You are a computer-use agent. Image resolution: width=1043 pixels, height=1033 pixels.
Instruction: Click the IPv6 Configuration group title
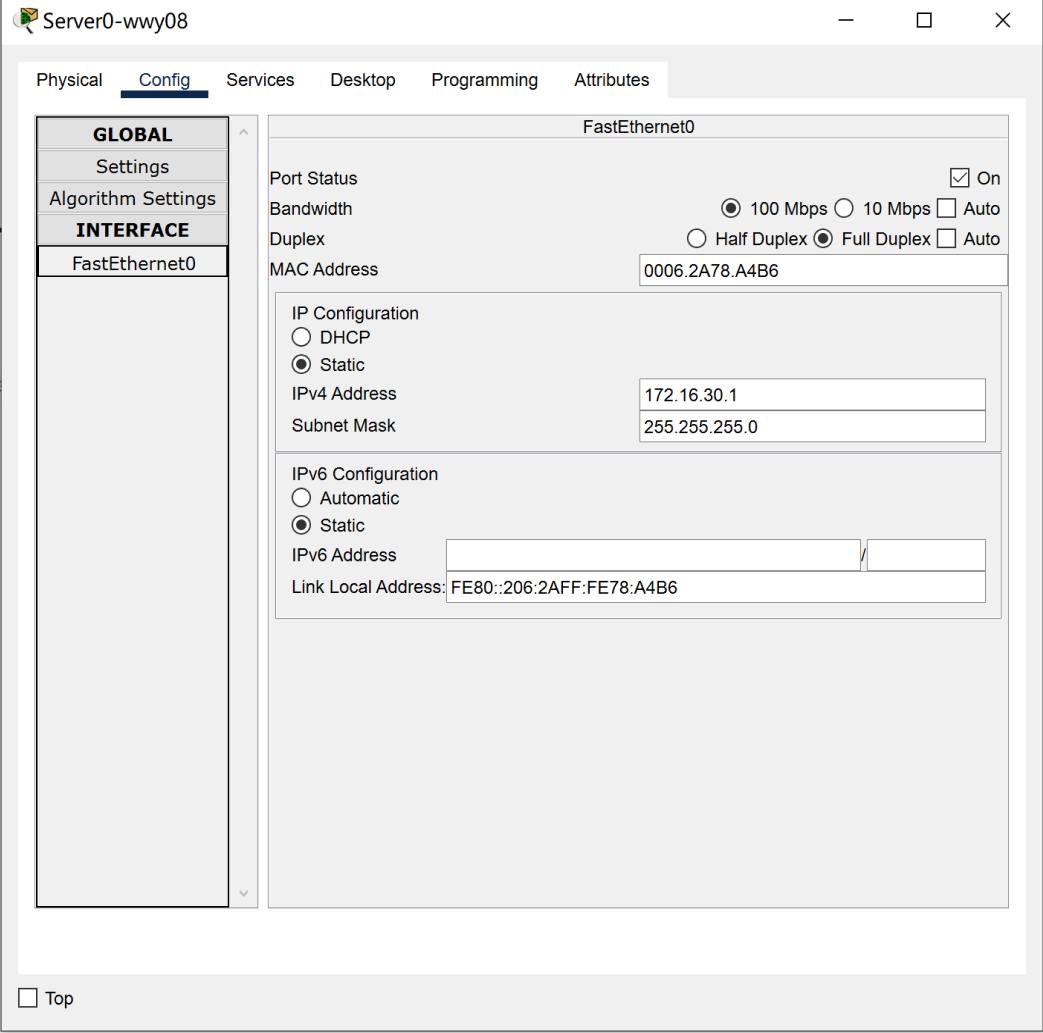pyautogui.click(x=365, y=474)
